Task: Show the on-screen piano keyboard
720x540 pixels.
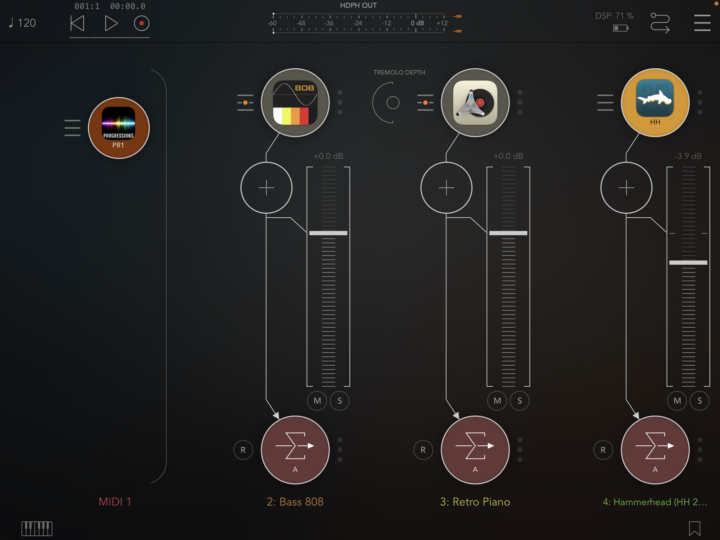Action: coord(36,528)
